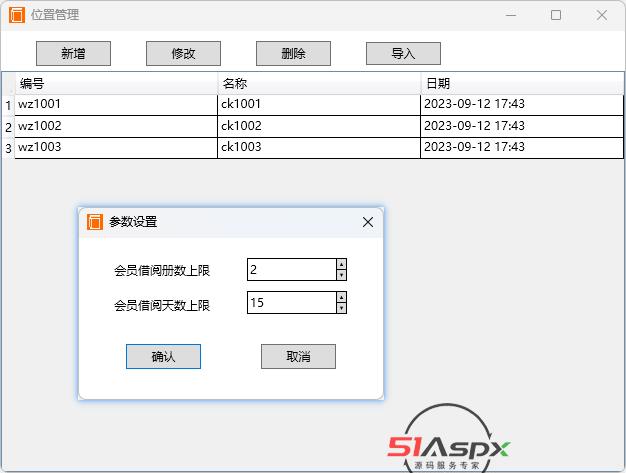Select the wz1003 cell
The image size is (626, 473).
116,148
